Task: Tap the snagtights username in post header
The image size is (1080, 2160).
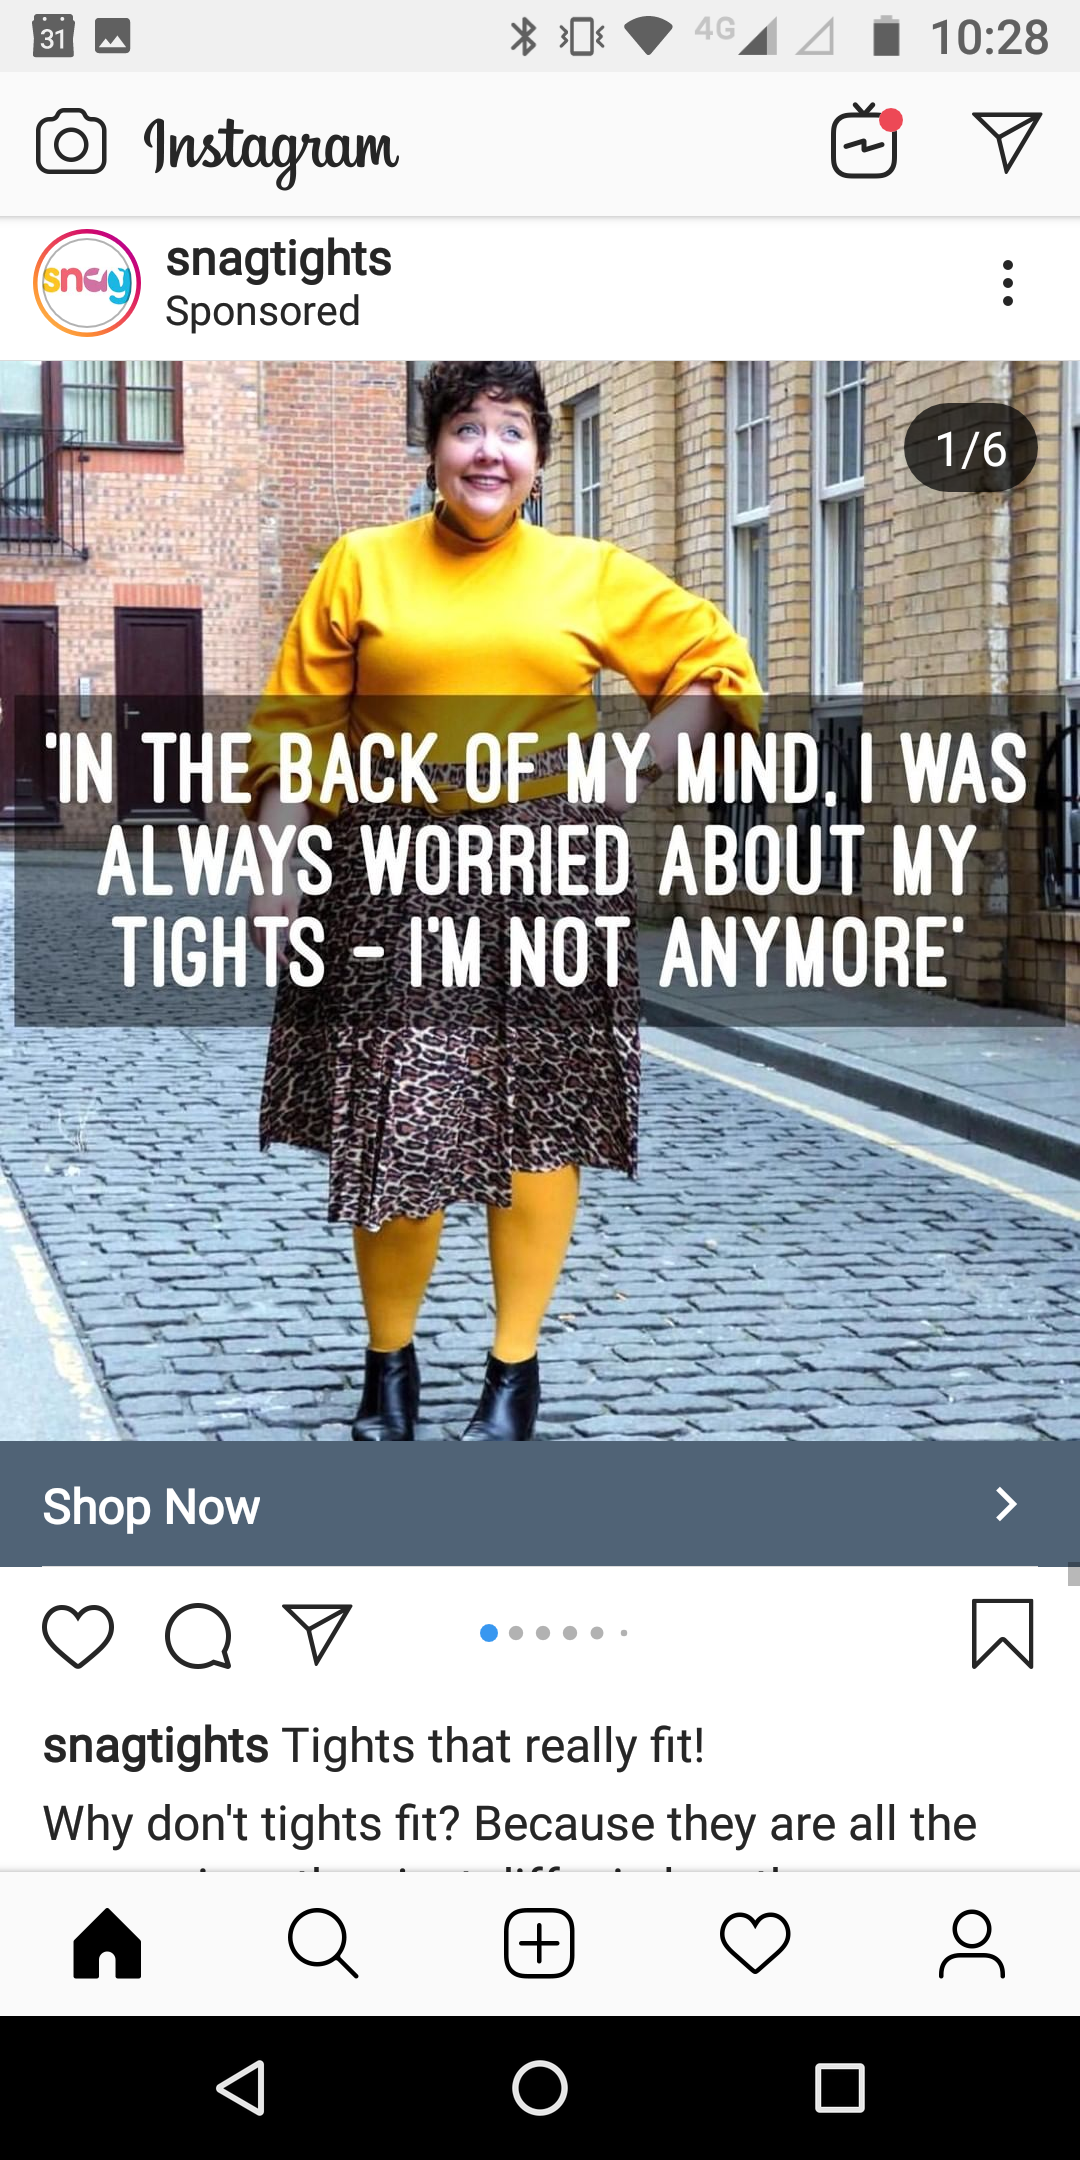Action: tap(279, 260)
